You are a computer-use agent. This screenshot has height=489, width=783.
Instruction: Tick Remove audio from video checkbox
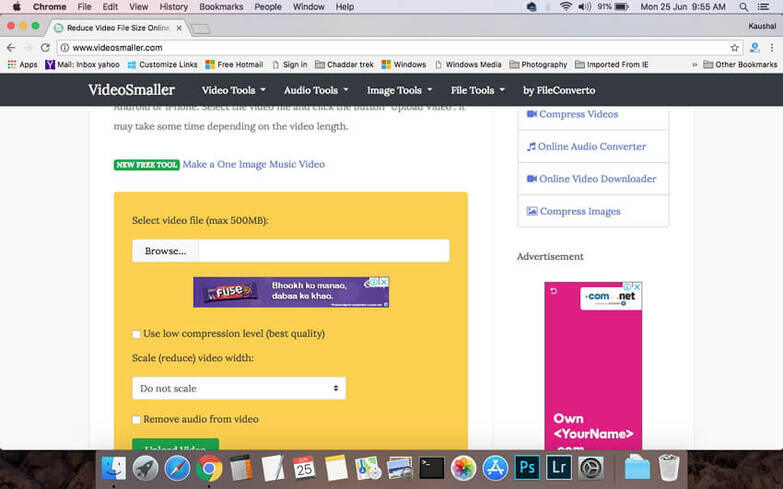point(136,420)
